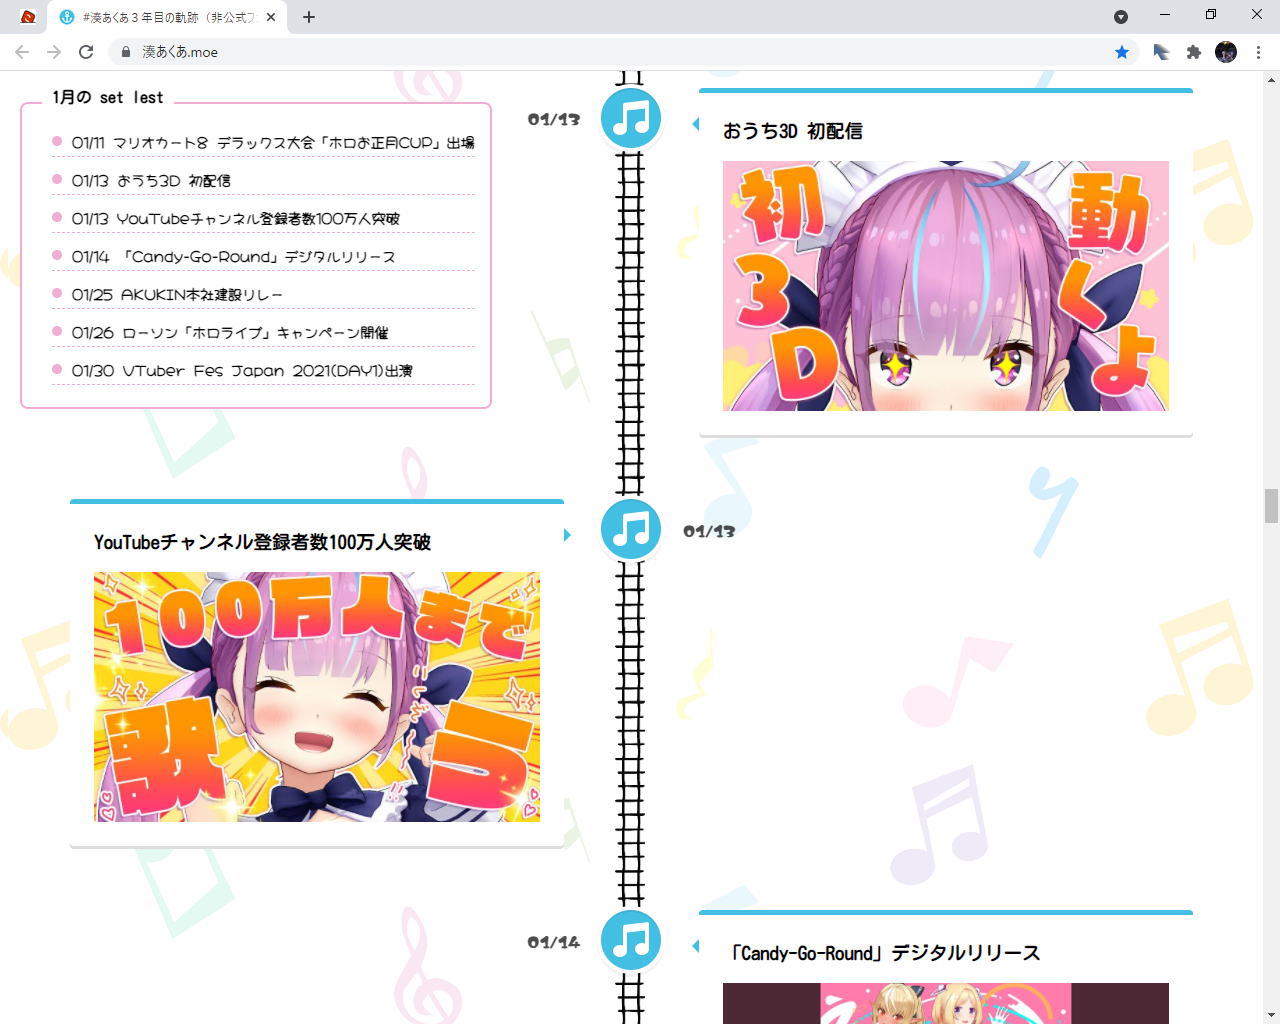Screen dimensions: 1280x1024
Task: Close the #湊あくあ3年目の軌跡 tab
Action: [270, 17]
